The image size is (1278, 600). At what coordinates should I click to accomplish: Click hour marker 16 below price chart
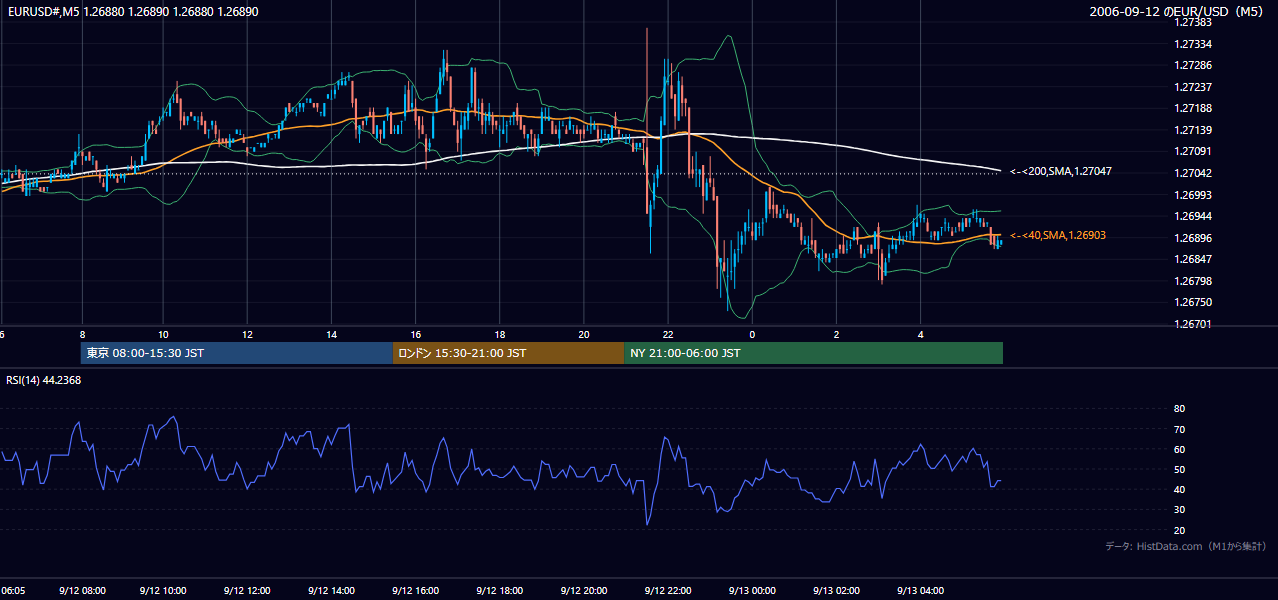415,335
